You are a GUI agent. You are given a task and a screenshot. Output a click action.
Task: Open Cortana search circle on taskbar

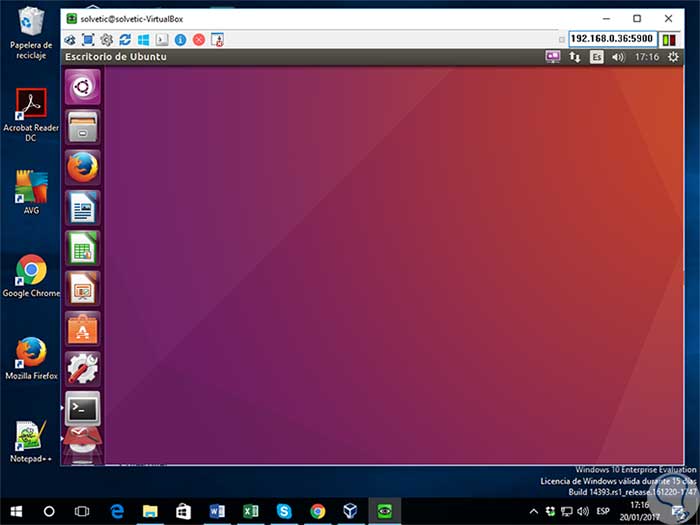click(x=49, y=511)
